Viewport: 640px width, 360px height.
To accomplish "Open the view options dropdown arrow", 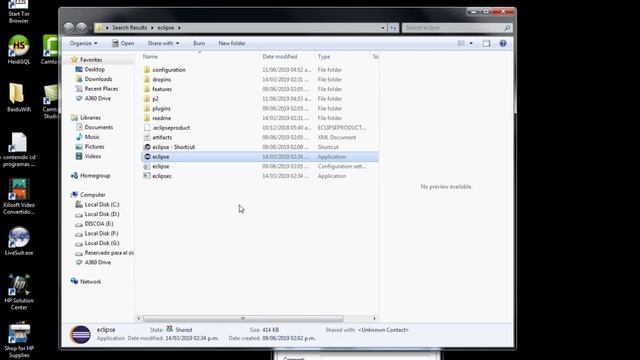I will [471, 43].
